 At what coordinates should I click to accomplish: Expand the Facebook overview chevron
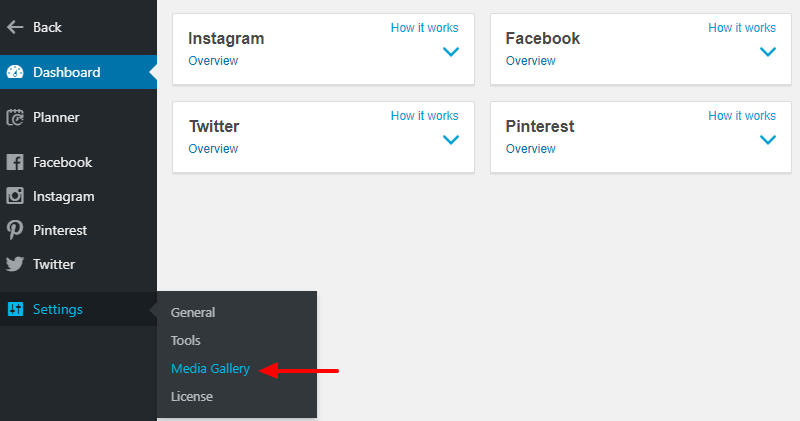click(x=768, y=52)
